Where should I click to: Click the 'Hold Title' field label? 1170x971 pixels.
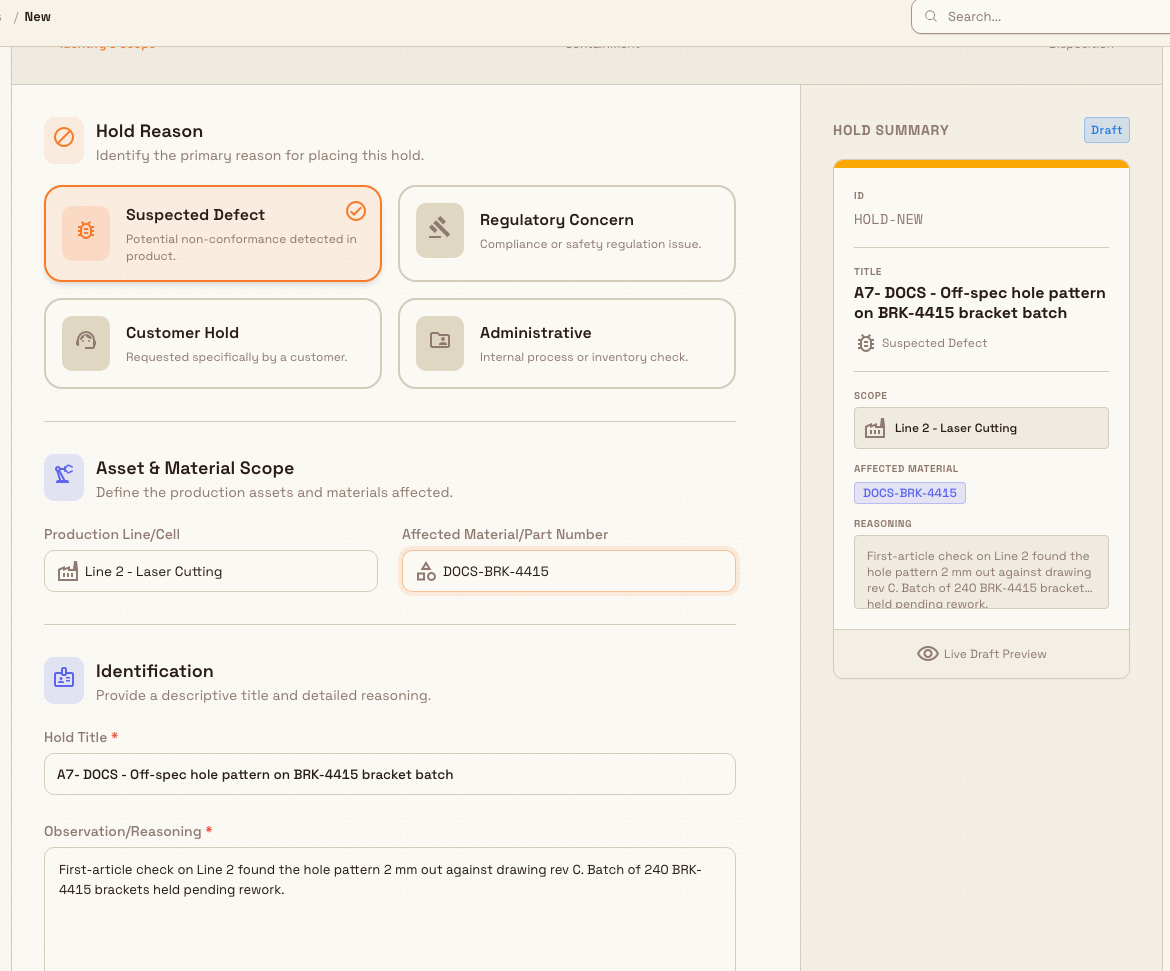[75, 737]
